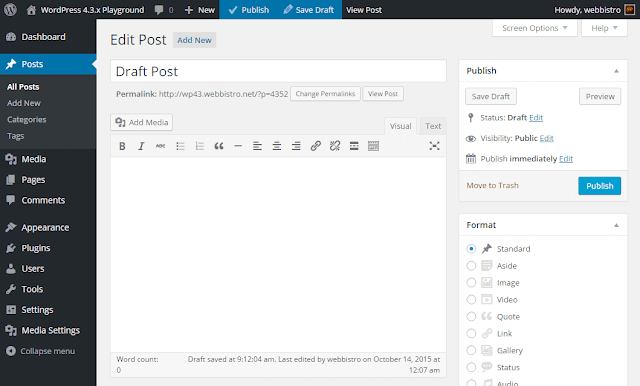Align text left in editor
This screenshot has height=386, width=640.
coord(257,146)
